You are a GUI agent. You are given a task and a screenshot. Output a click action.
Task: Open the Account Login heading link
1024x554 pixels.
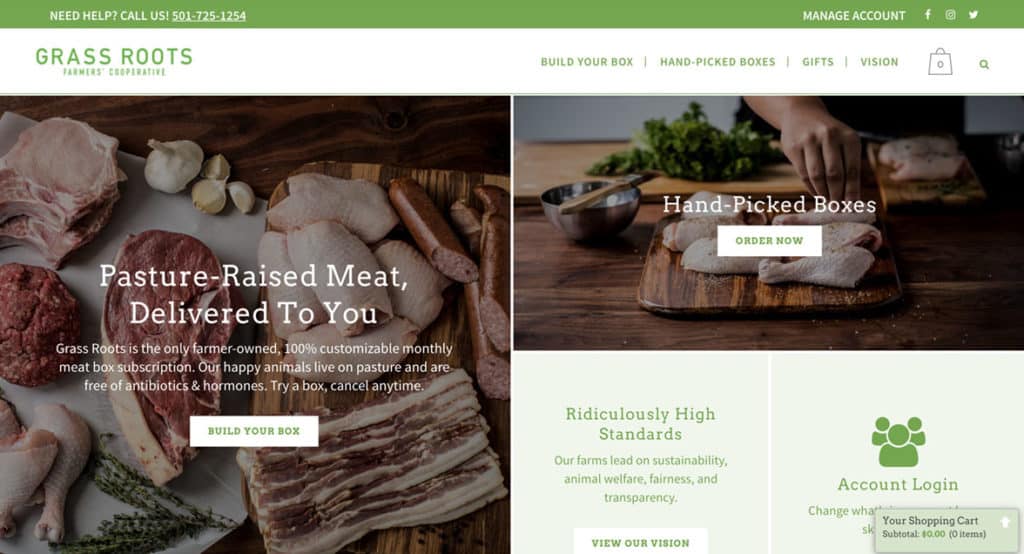[x=898, y=484]
